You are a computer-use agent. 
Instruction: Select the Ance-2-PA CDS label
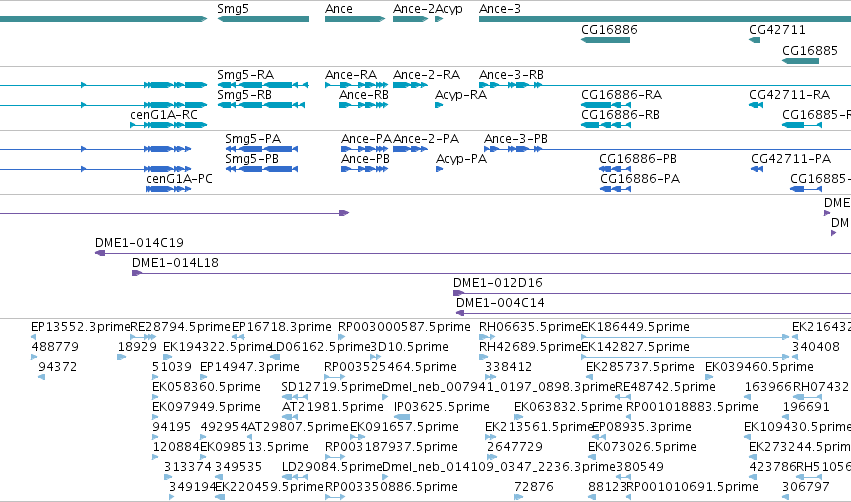(426, 139)
